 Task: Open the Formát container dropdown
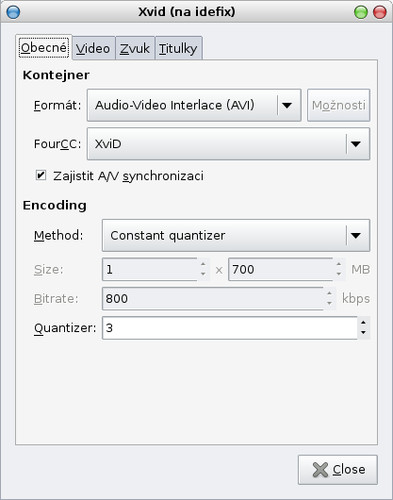194,105
